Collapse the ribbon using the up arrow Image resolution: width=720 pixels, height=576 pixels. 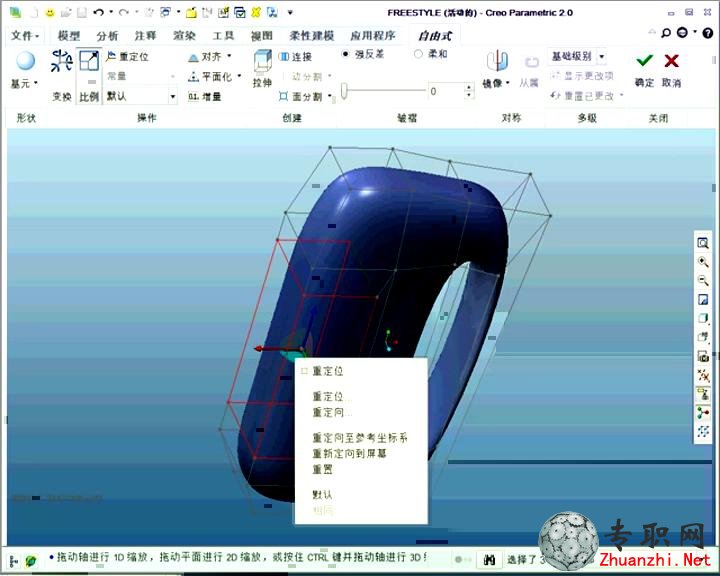651,32
